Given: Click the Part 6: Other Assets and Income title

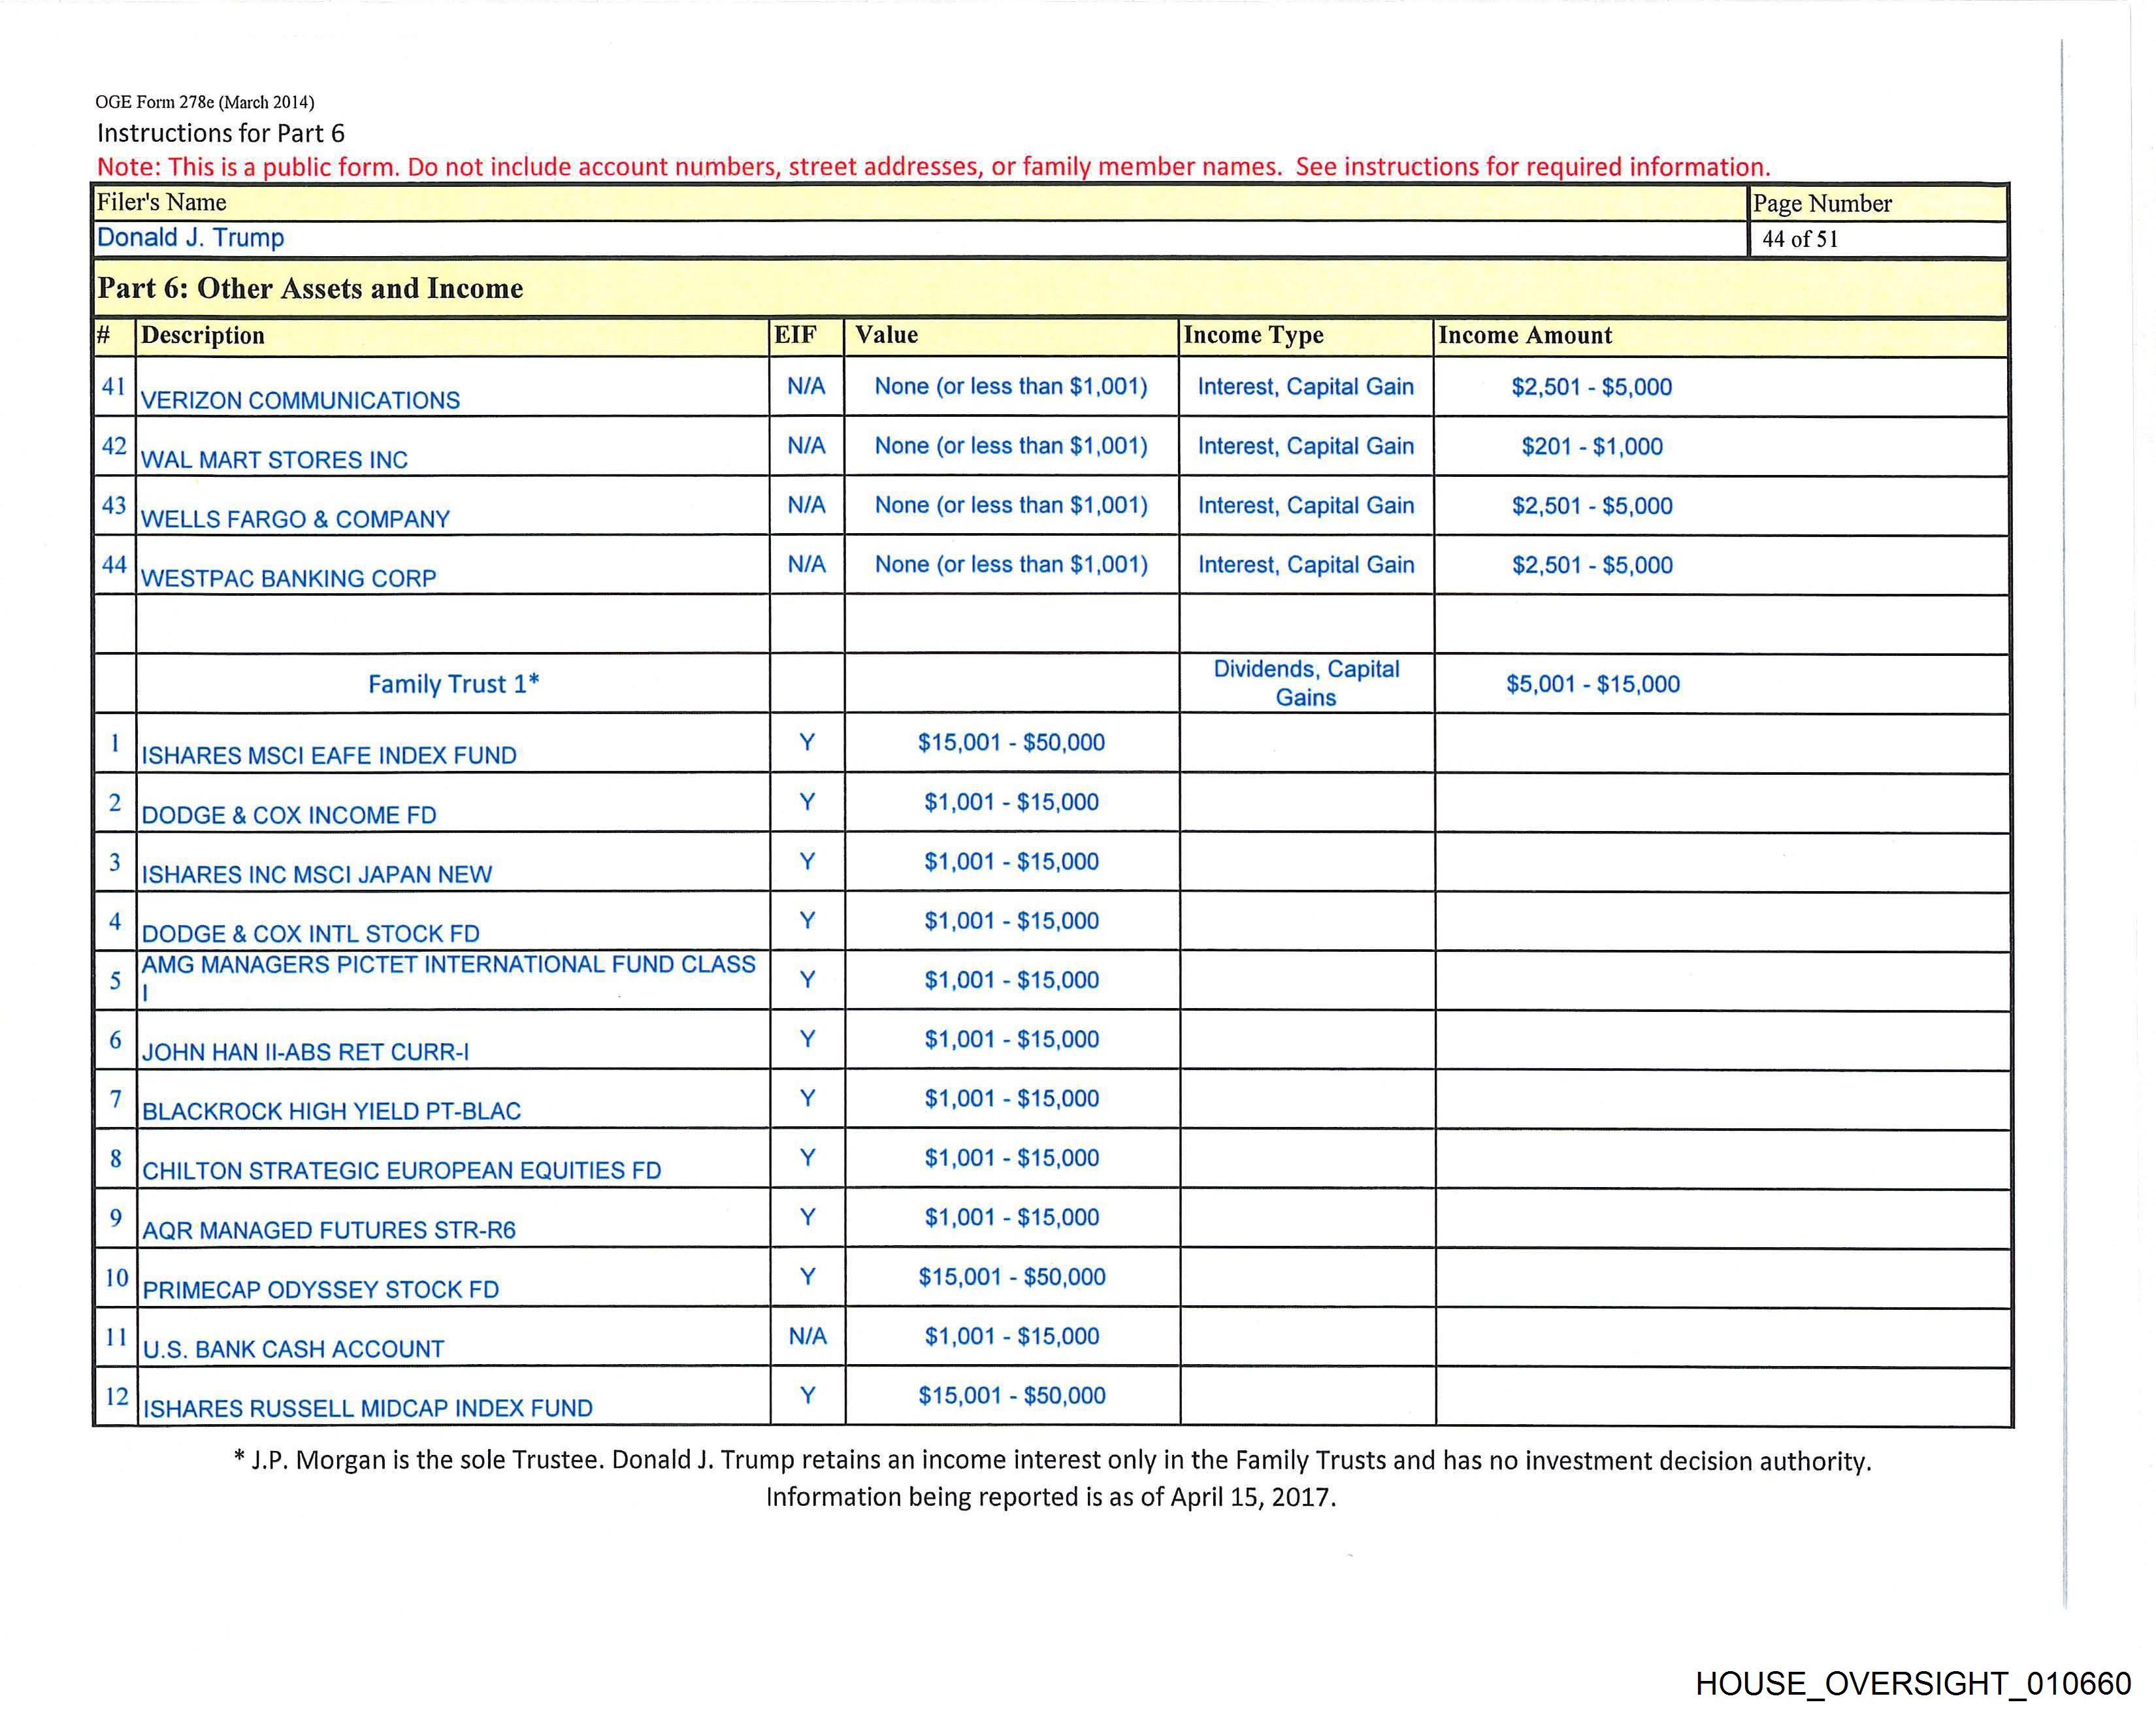Looking at the screenshot, I should [310, 289].
